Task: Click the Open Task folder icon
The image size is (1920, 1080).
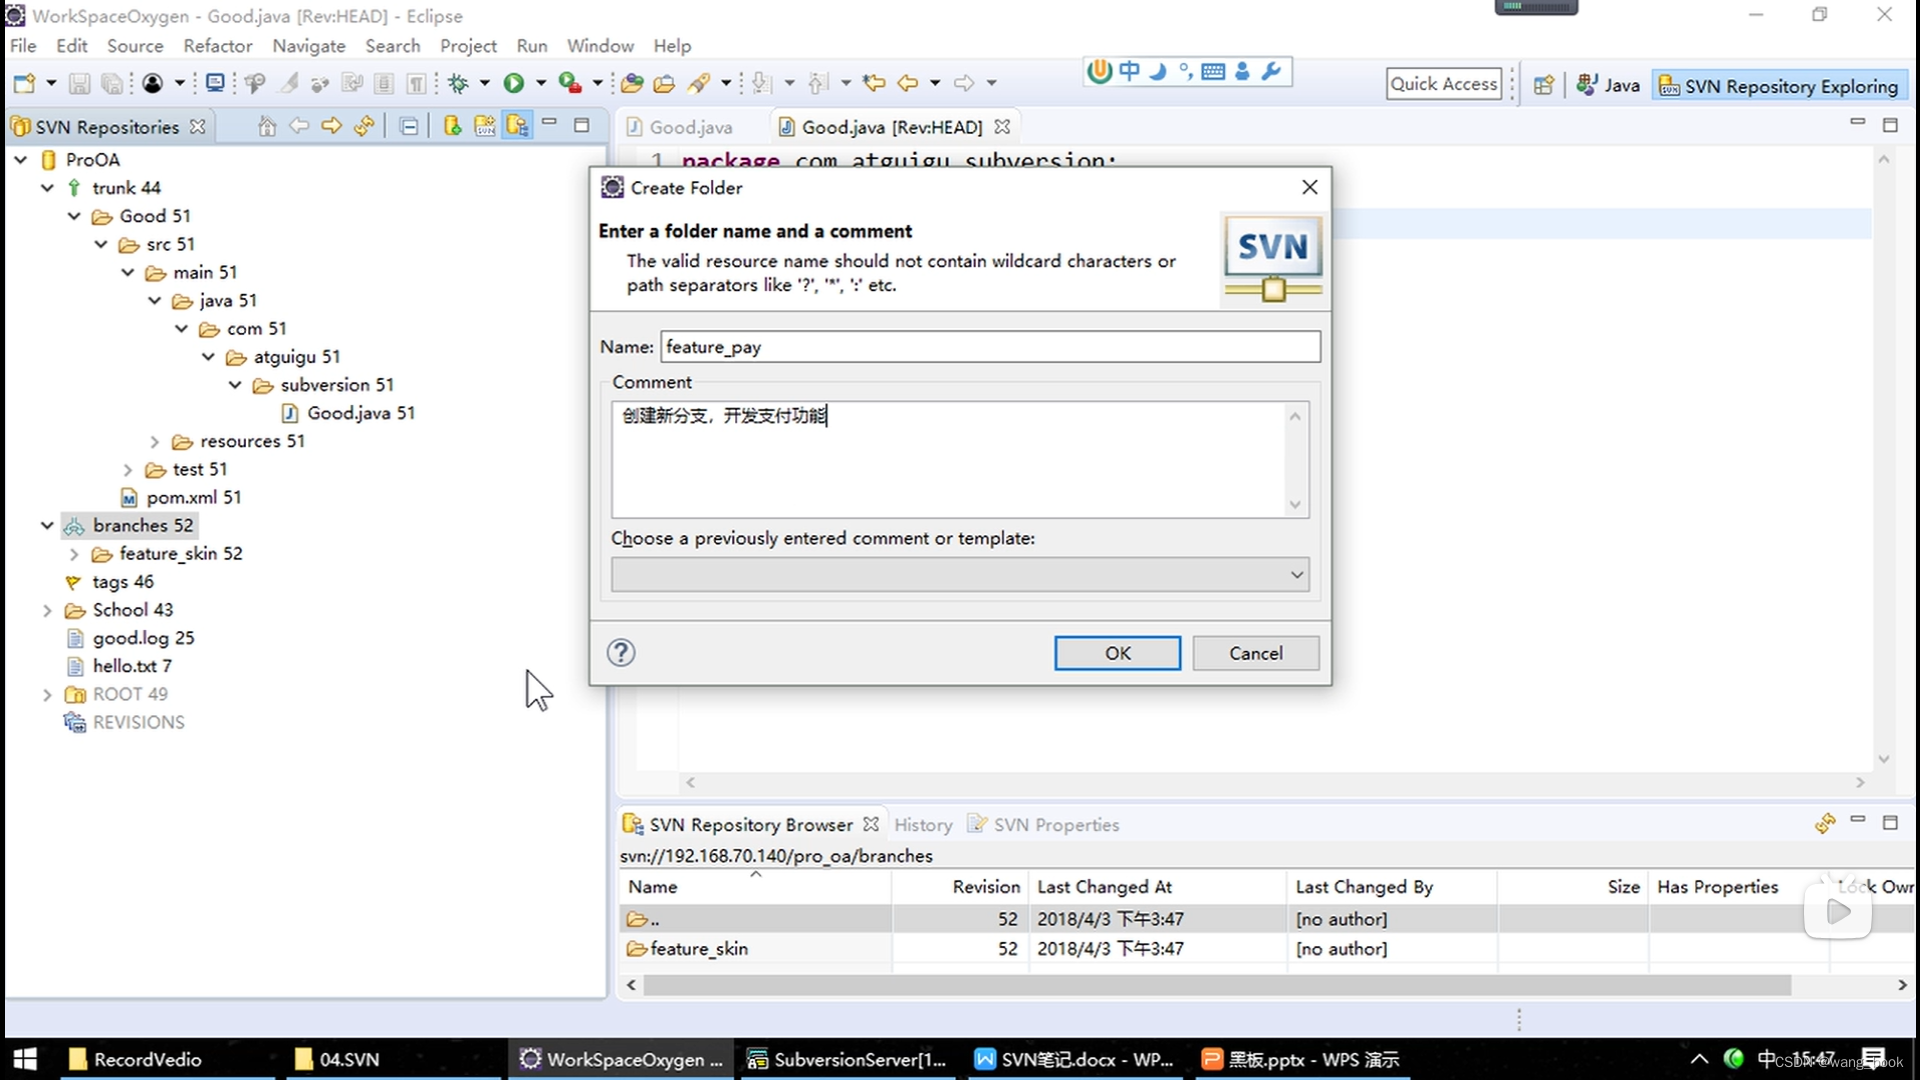Action: tap(664, 83)
